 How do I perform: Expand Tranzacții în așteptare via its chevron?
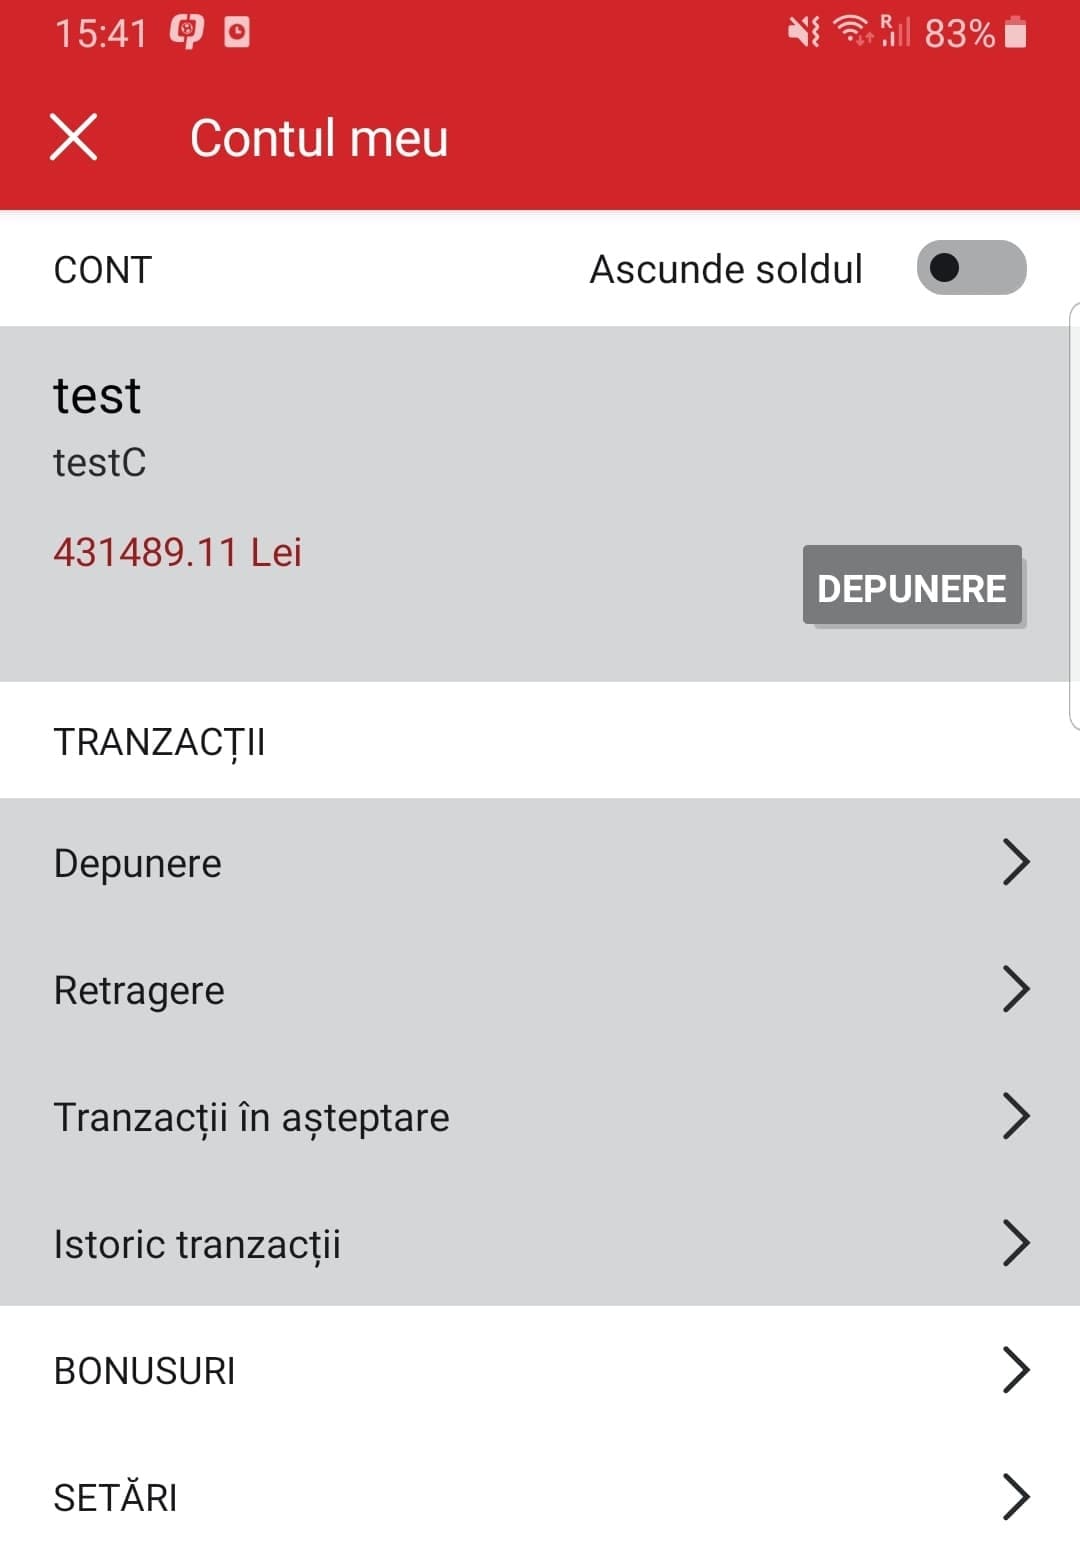click(1015, 1116)
